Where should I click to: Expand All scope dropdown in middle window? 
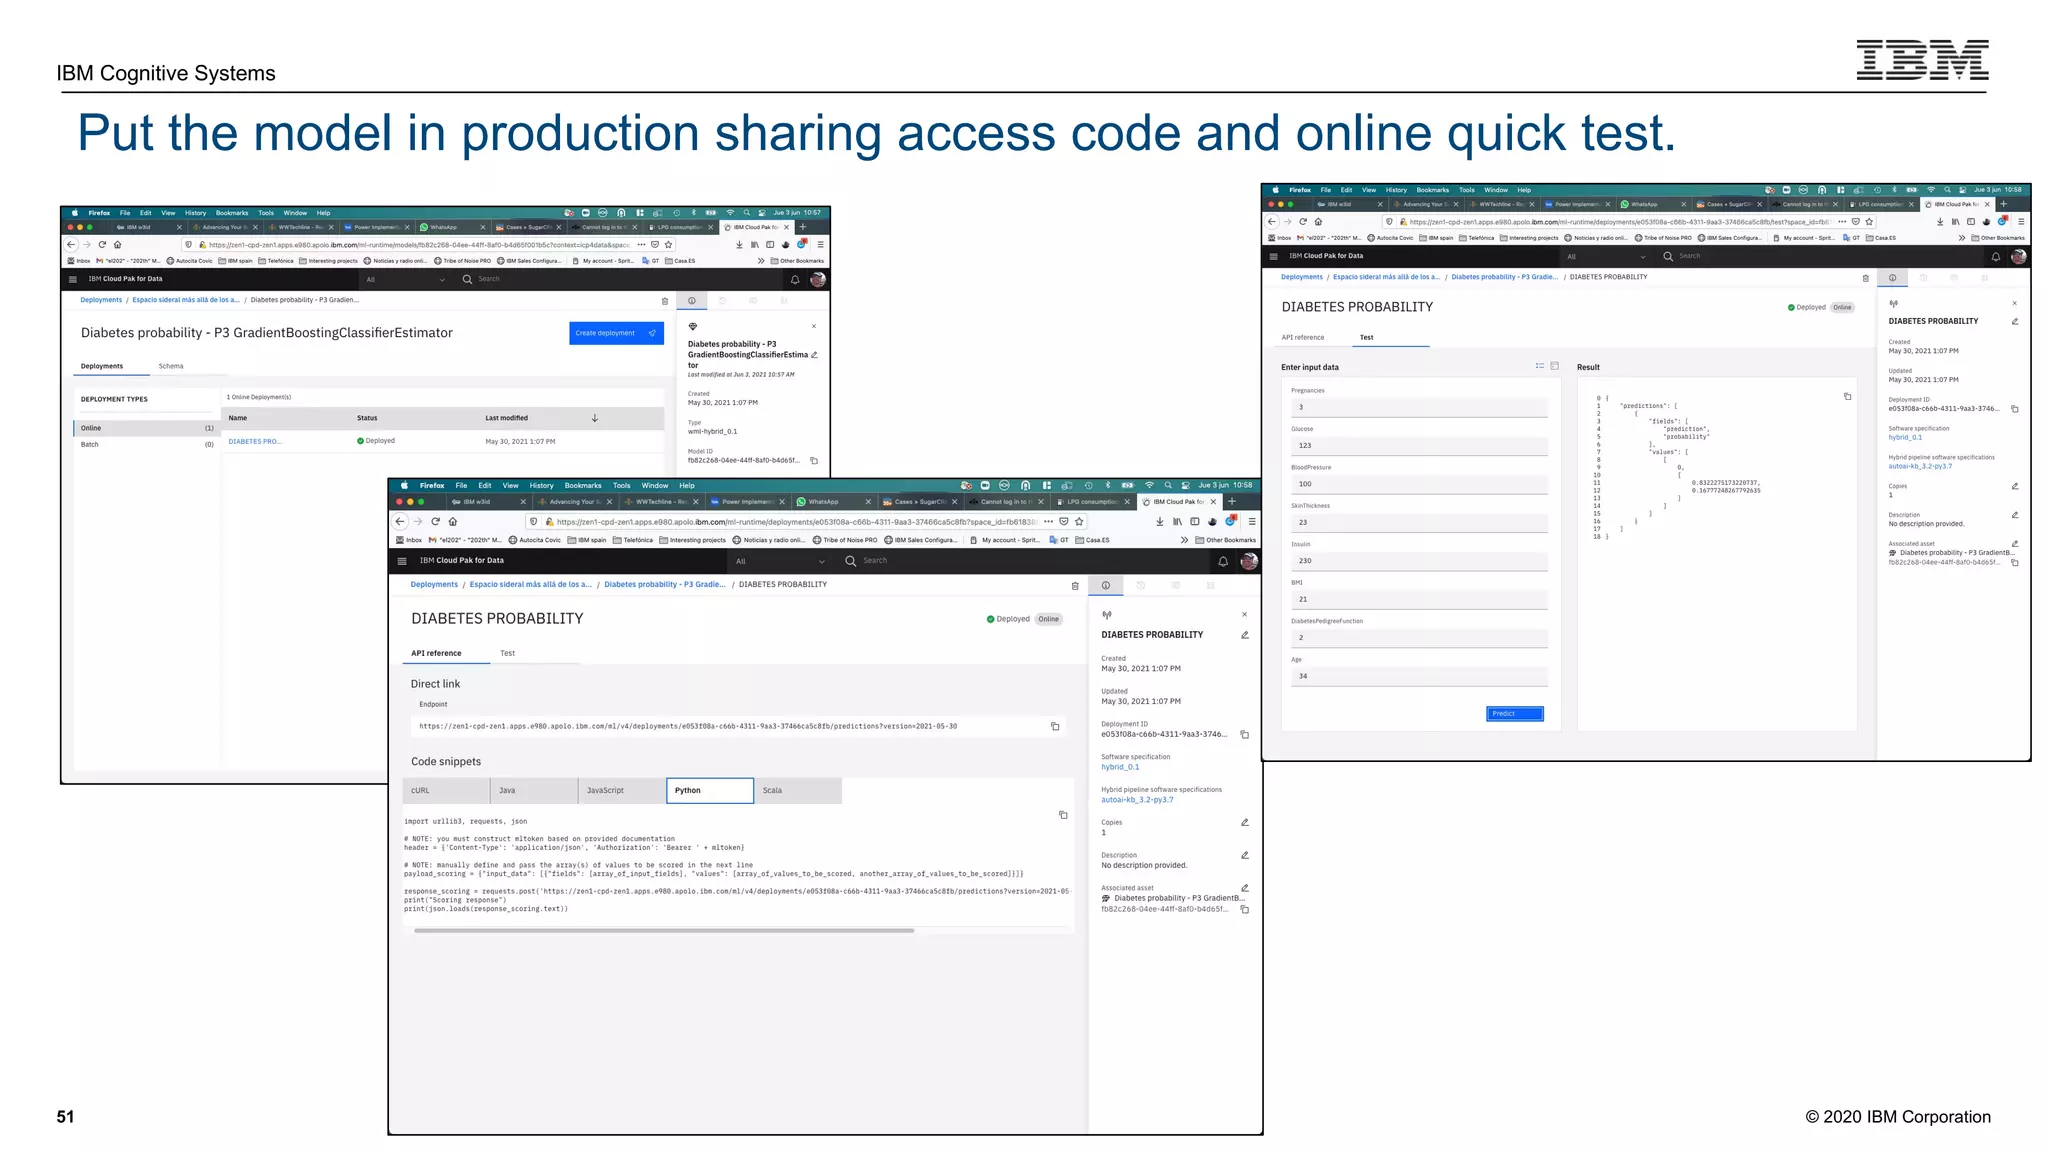click(x=781, y=561)
